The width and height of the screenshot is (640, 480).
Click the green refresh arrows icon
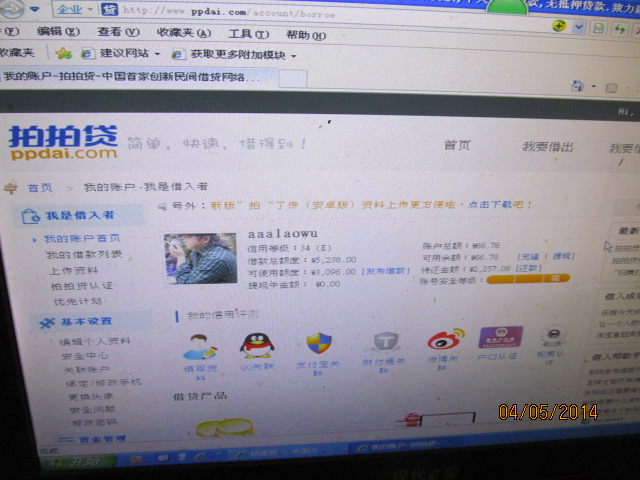pos(620,29)
